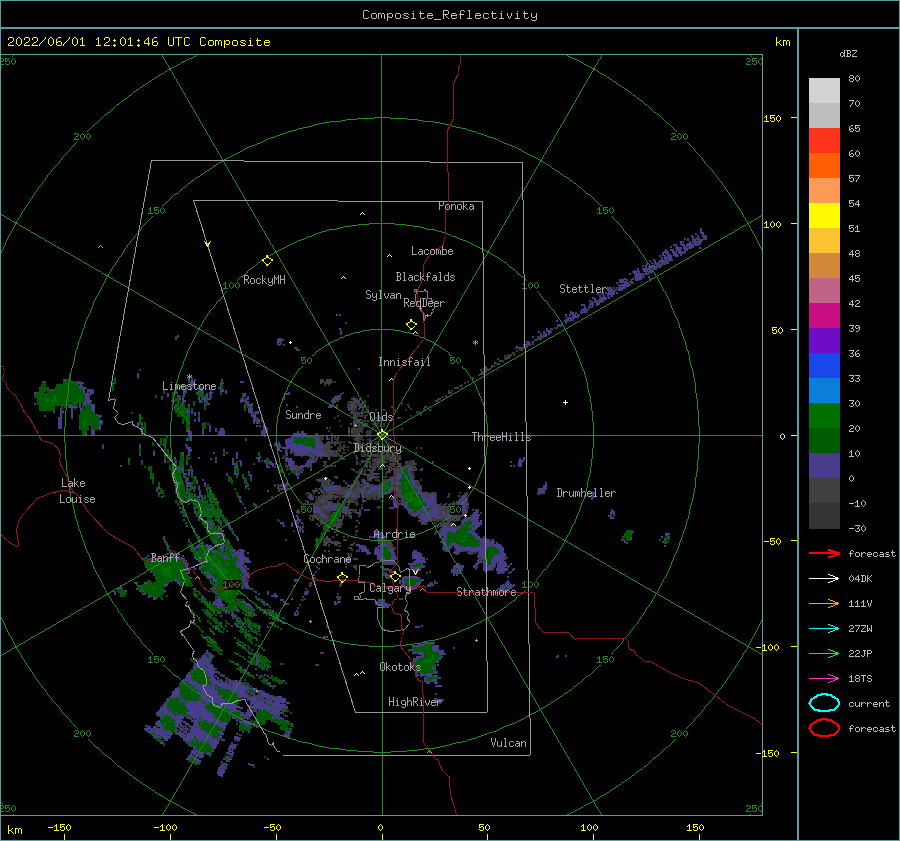Click the HighRiver town label
Image resolution: width=900 pixels, height=841 pixels.
pos(415,702)
